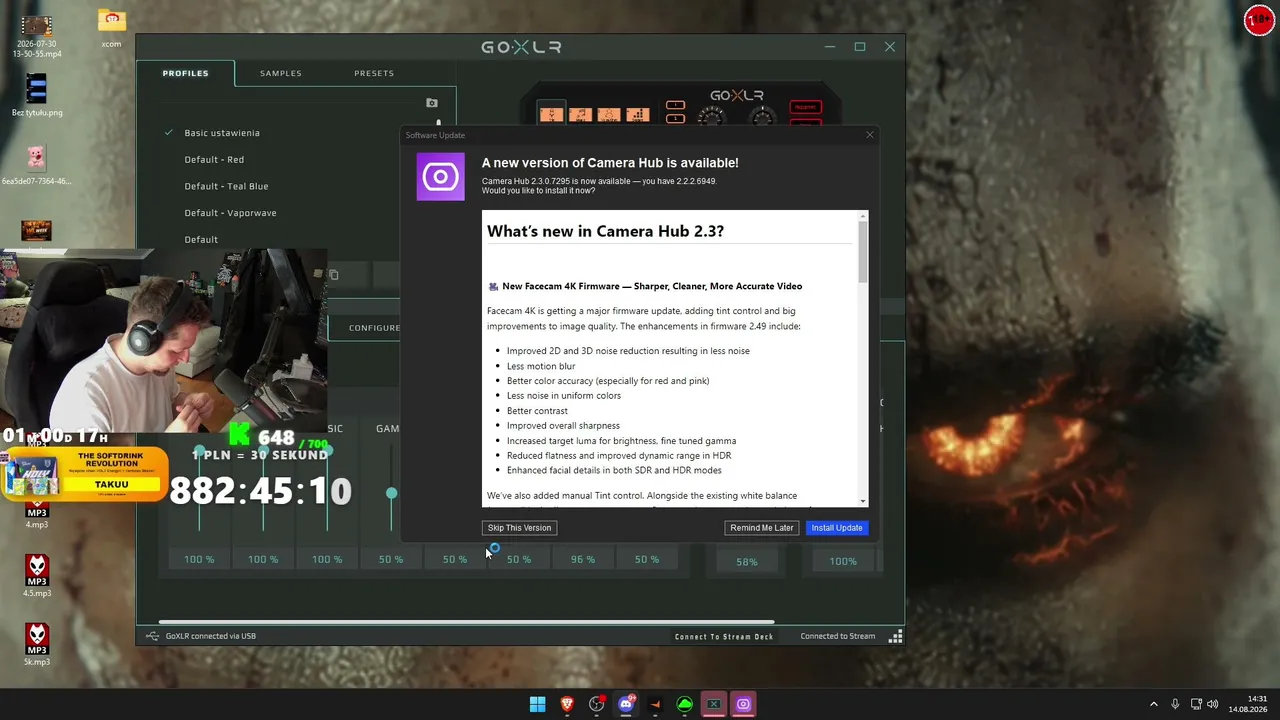The height and width of the screenshot is (720, 1280).
Task: Open the GoXLR app taskbar icon
Action: click(x=714, y=704)
